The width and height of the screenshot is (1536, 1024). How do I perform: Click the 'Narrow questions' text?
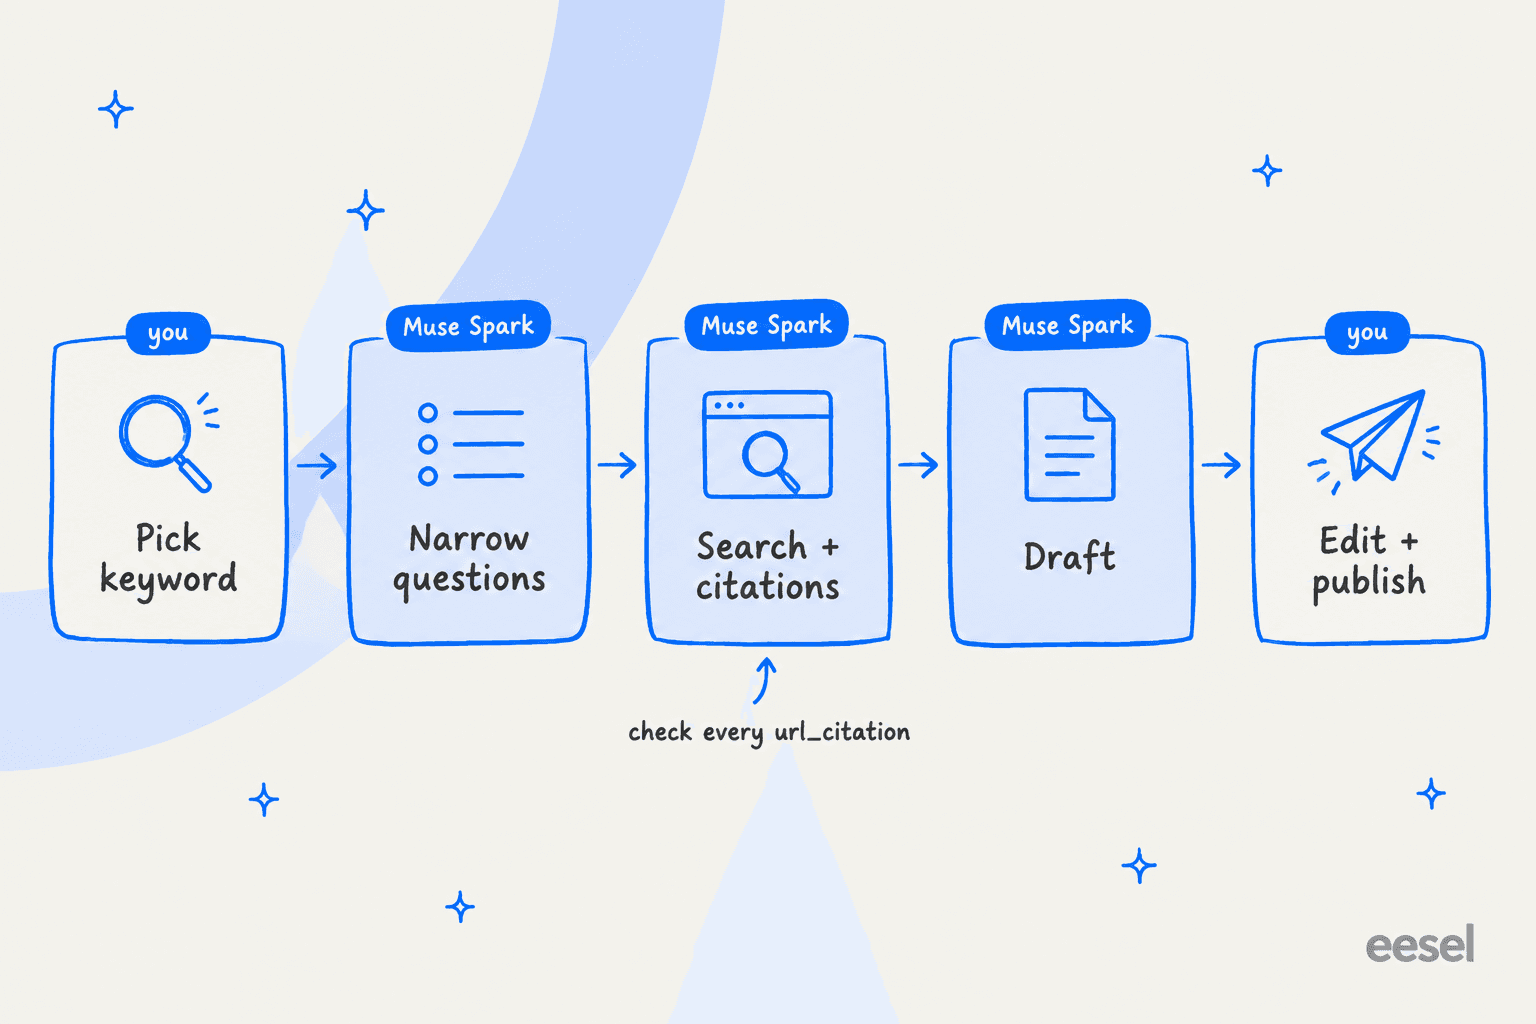(x=469, y=560)
